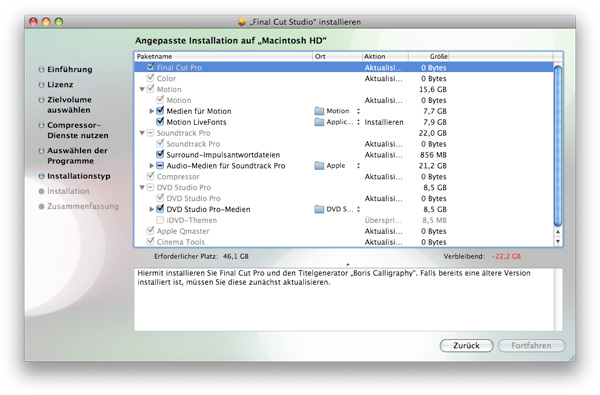Uncheck Surround-Impulsantwortdateien checkbox

click(160, 154)
